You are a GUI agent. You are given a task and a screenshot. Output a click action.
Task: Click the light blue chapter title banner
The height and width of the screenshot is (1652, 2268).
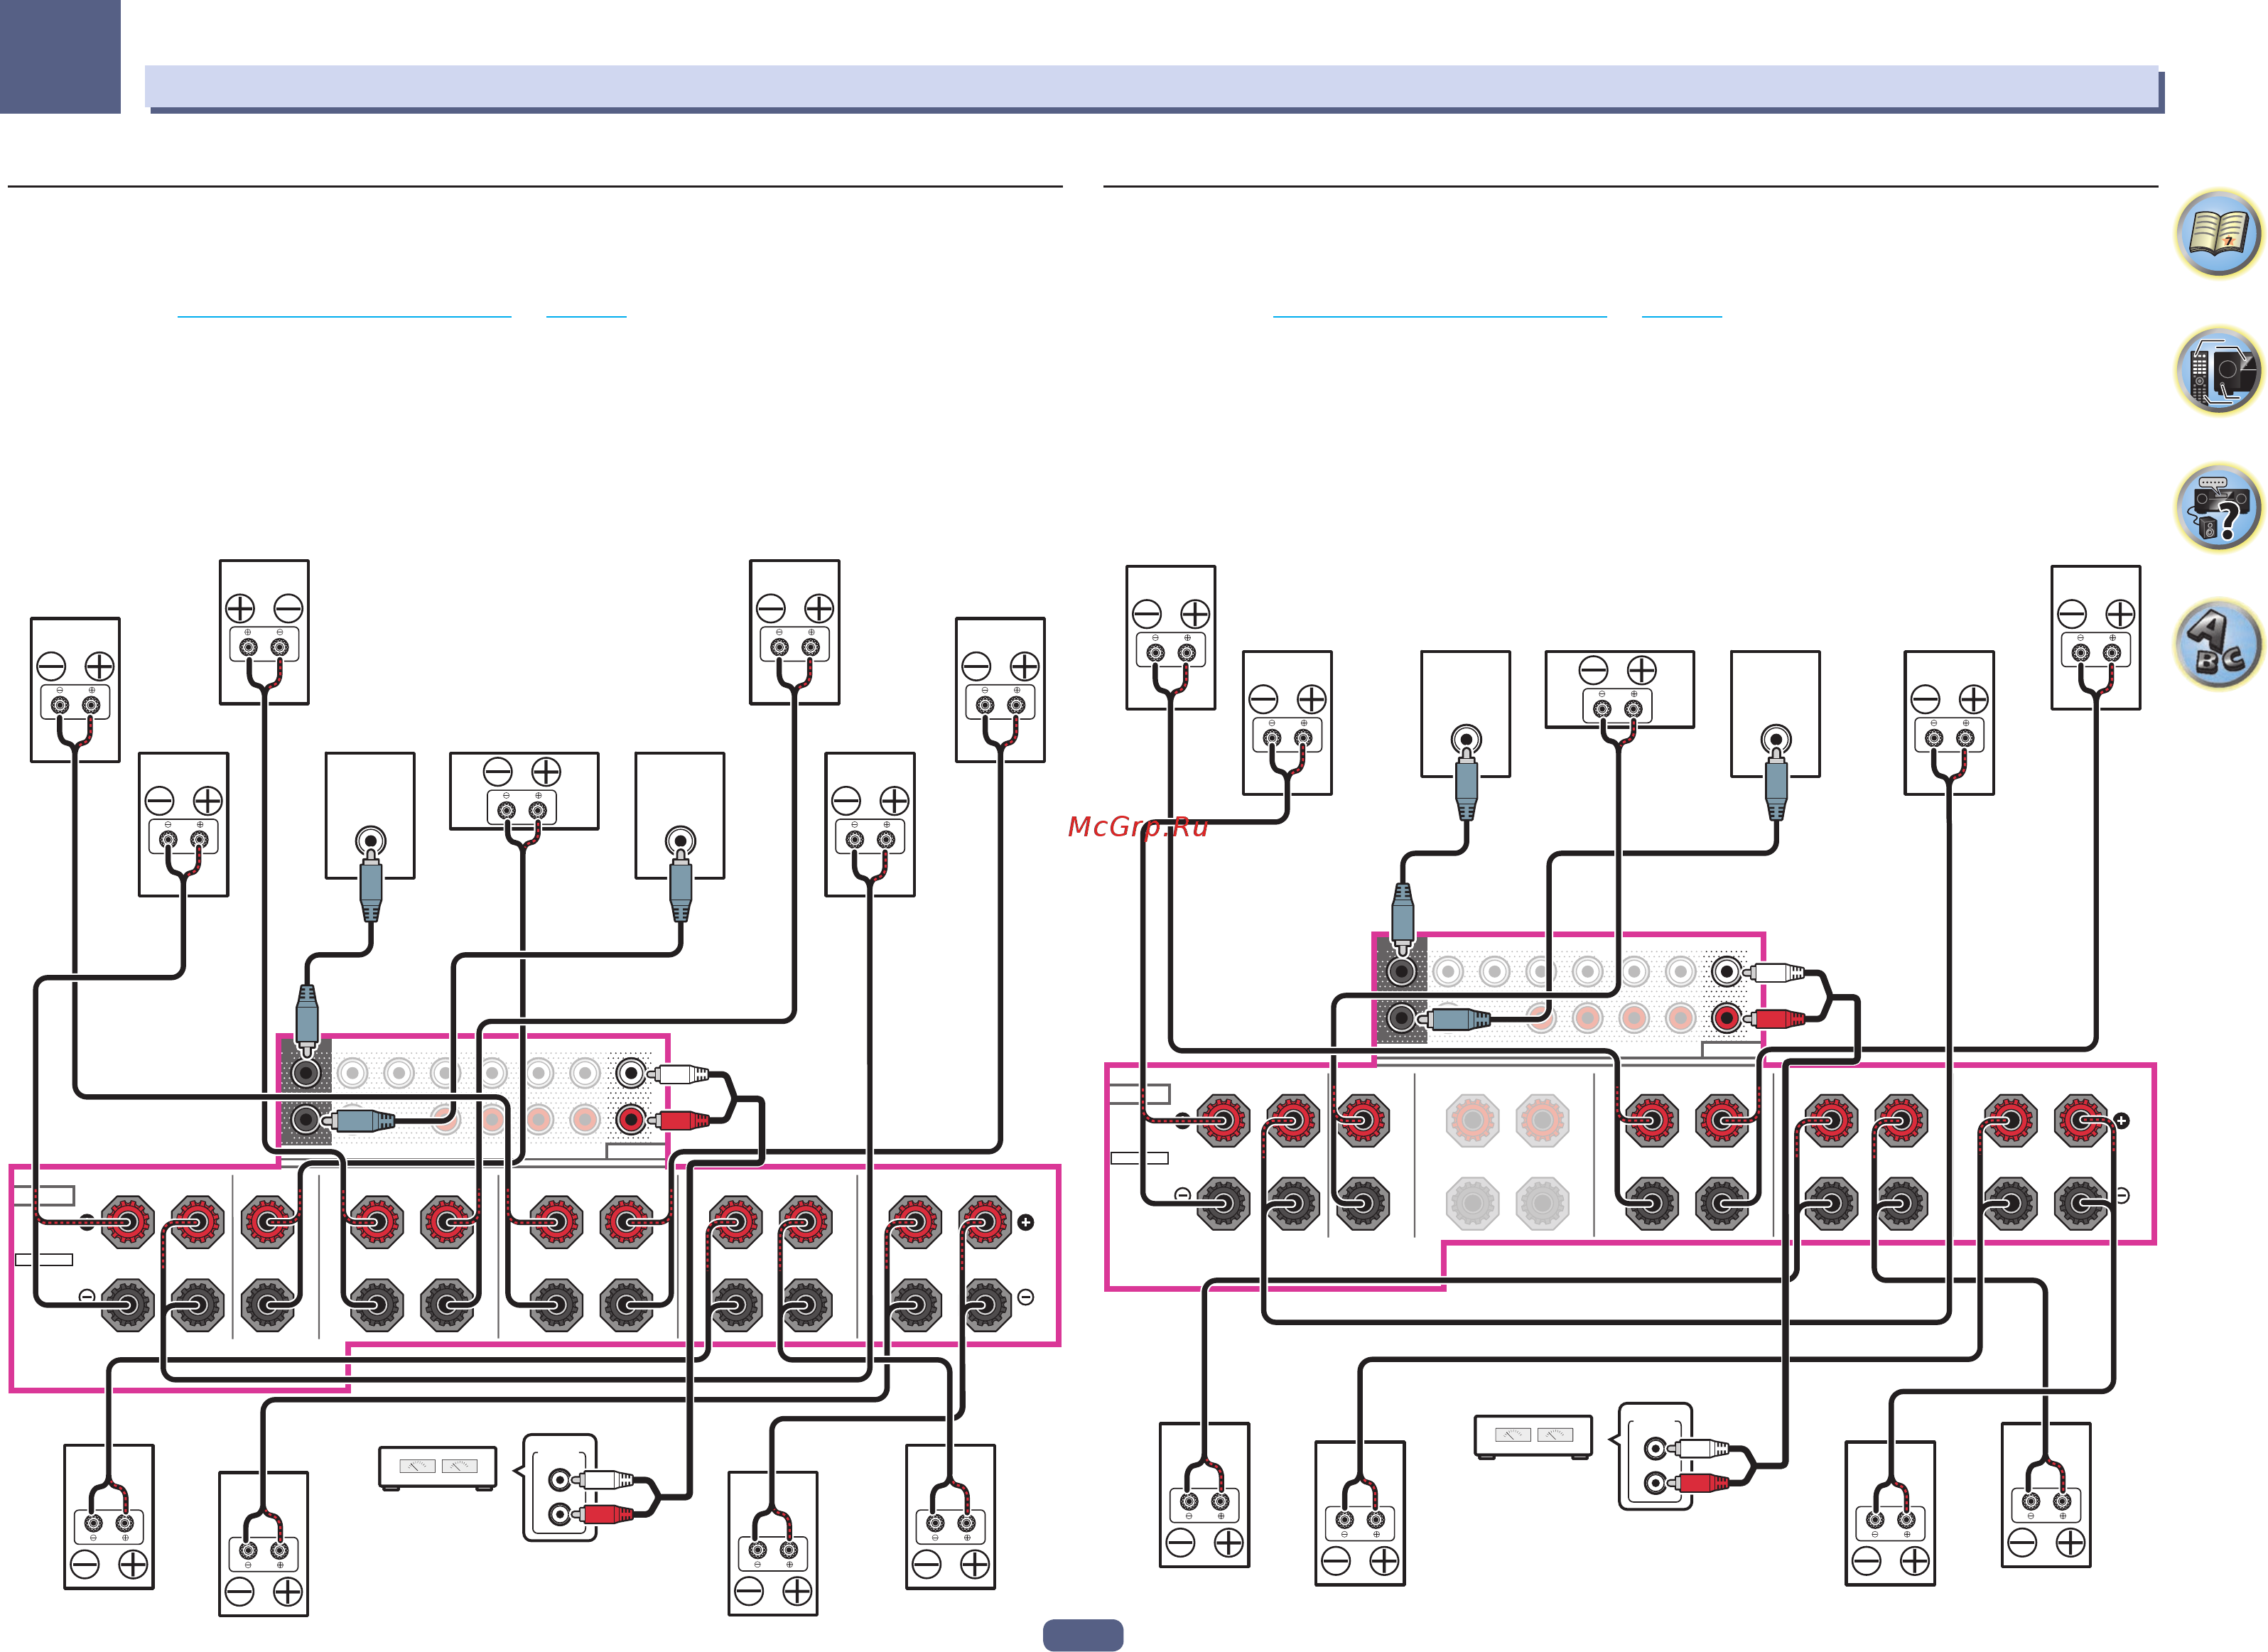point(1152,87)
